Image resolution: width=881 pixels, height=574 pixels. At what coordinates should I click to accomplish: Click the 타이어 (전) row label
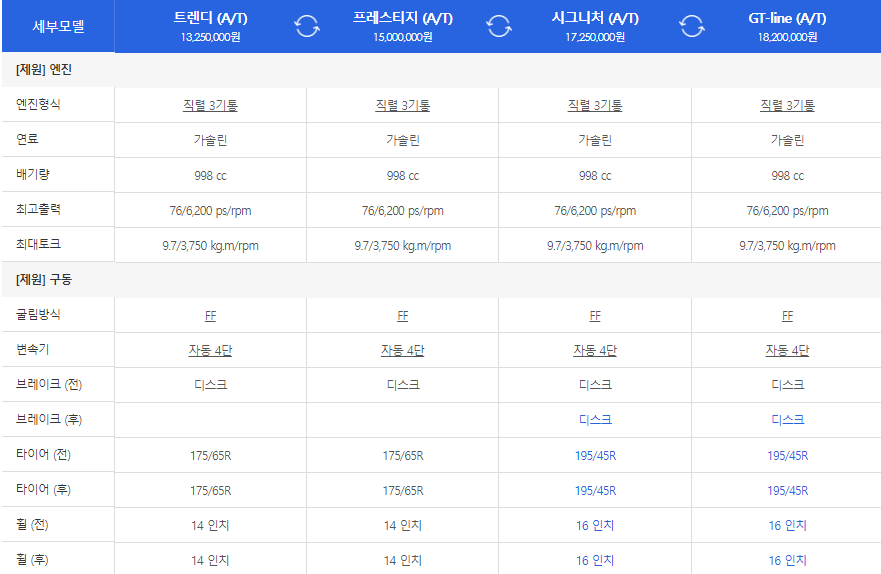tap(43, 454)
